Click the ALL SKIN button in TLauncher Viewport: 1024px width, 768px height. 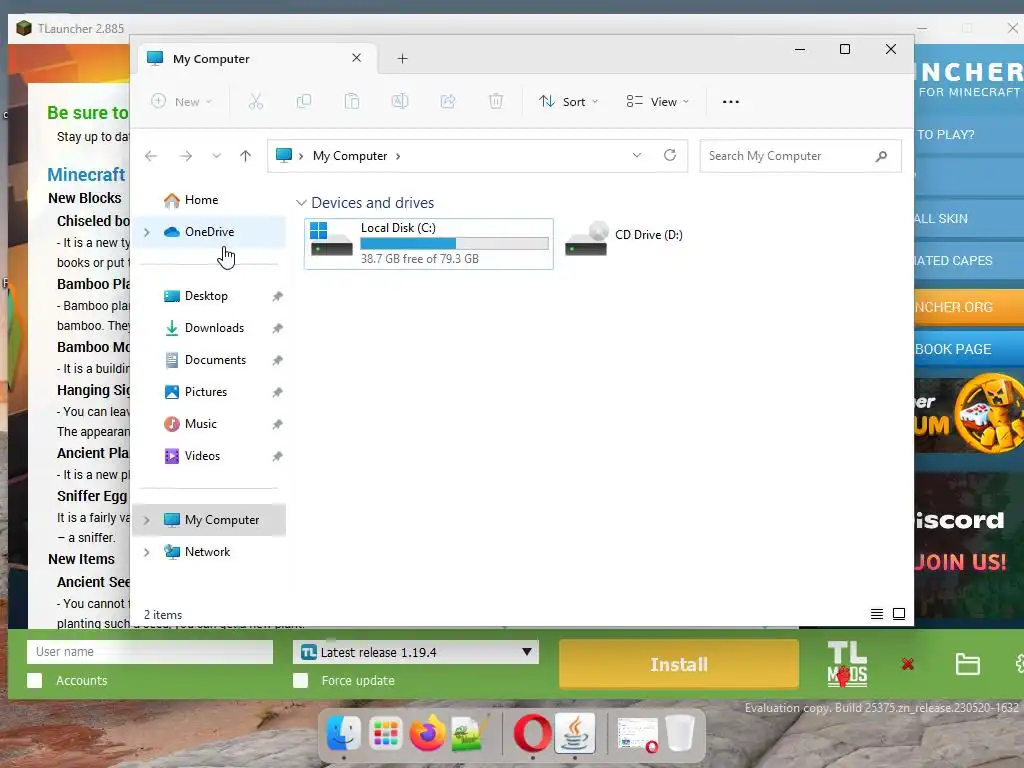click(969, 219)
